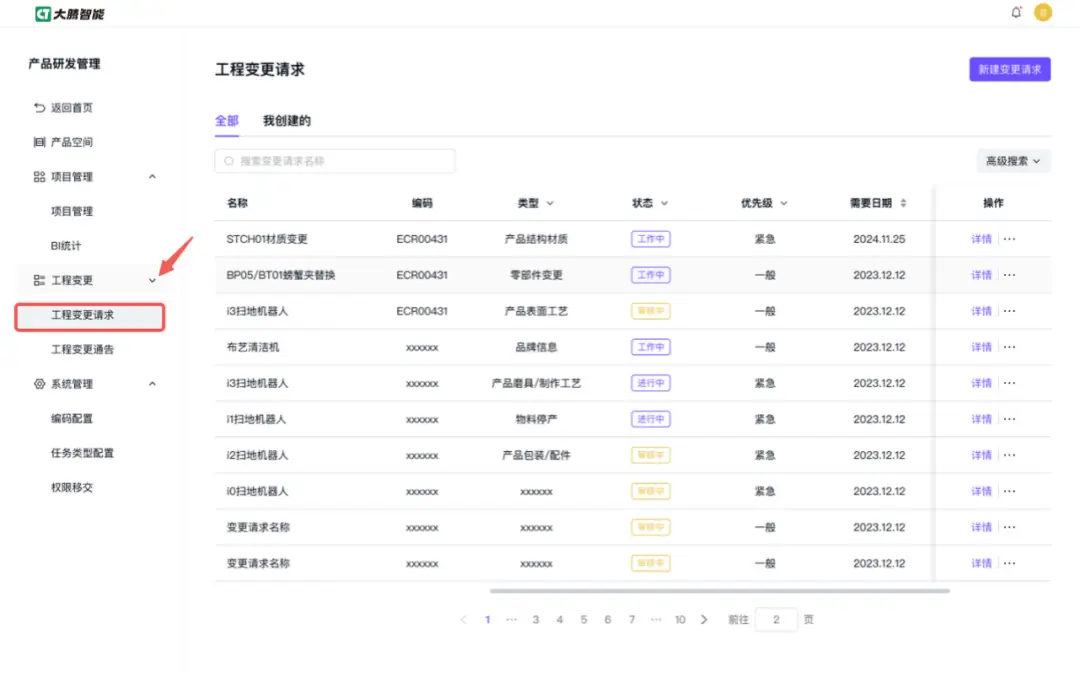This screenshot has height=694, width=1080.
Task: Click the 项目管理 grid icon in sidebar
Action: pos(41,176)
